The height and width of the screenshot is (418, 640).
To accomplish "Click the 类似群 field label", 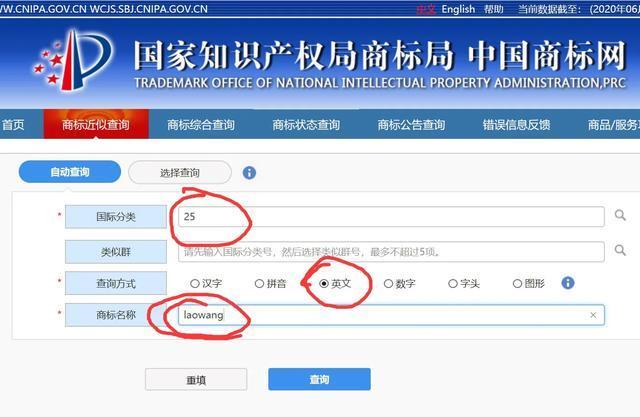I will pyautogui.click(x=116, y=252).
